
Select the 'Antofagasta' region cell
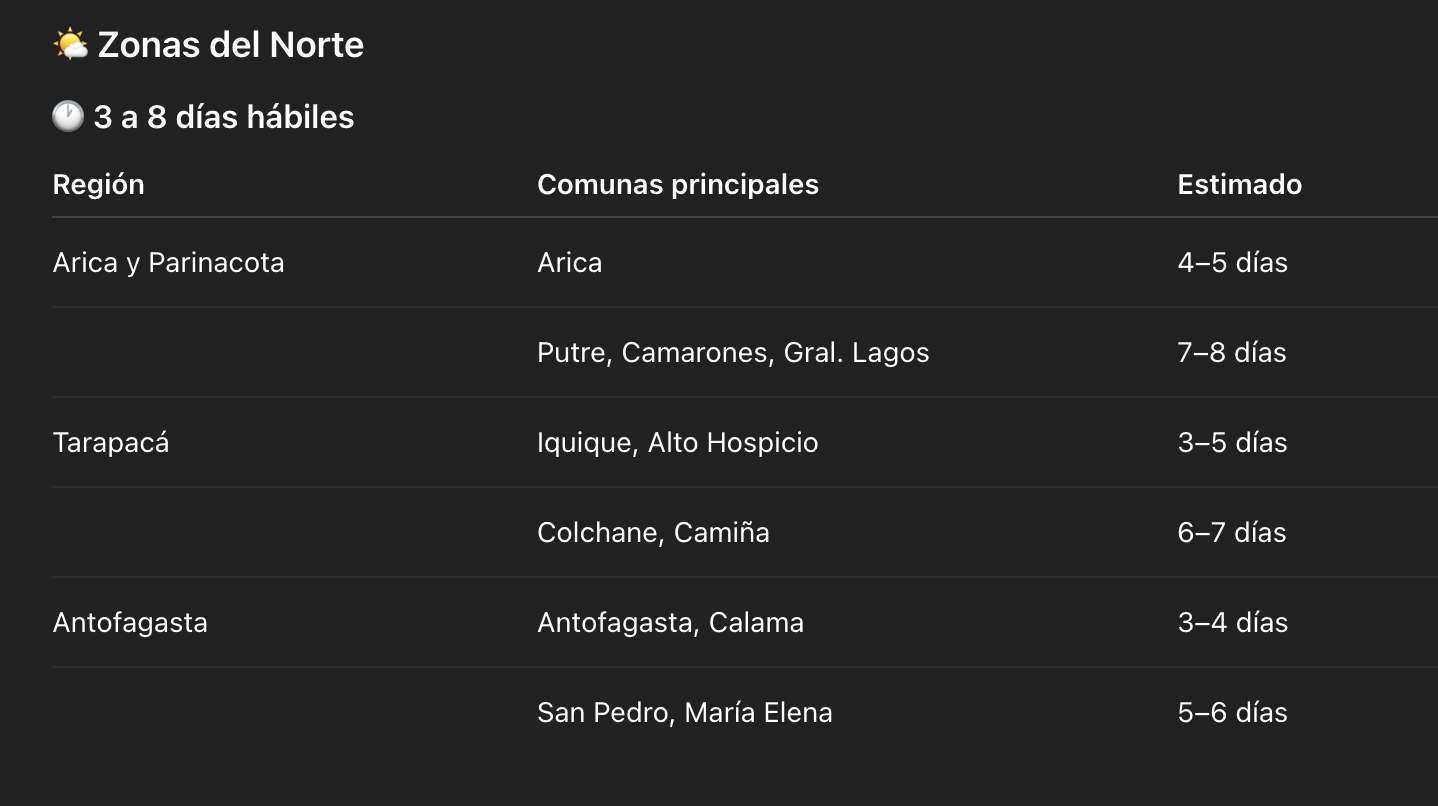[130, 623]
